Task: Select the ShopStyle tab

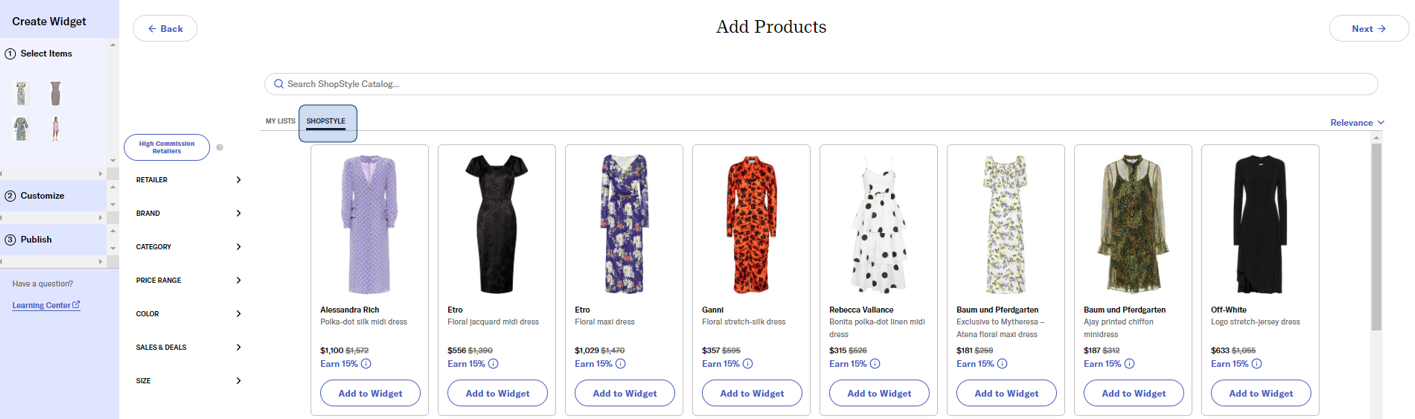Action: pyautogui.click(x=326, y=122)
